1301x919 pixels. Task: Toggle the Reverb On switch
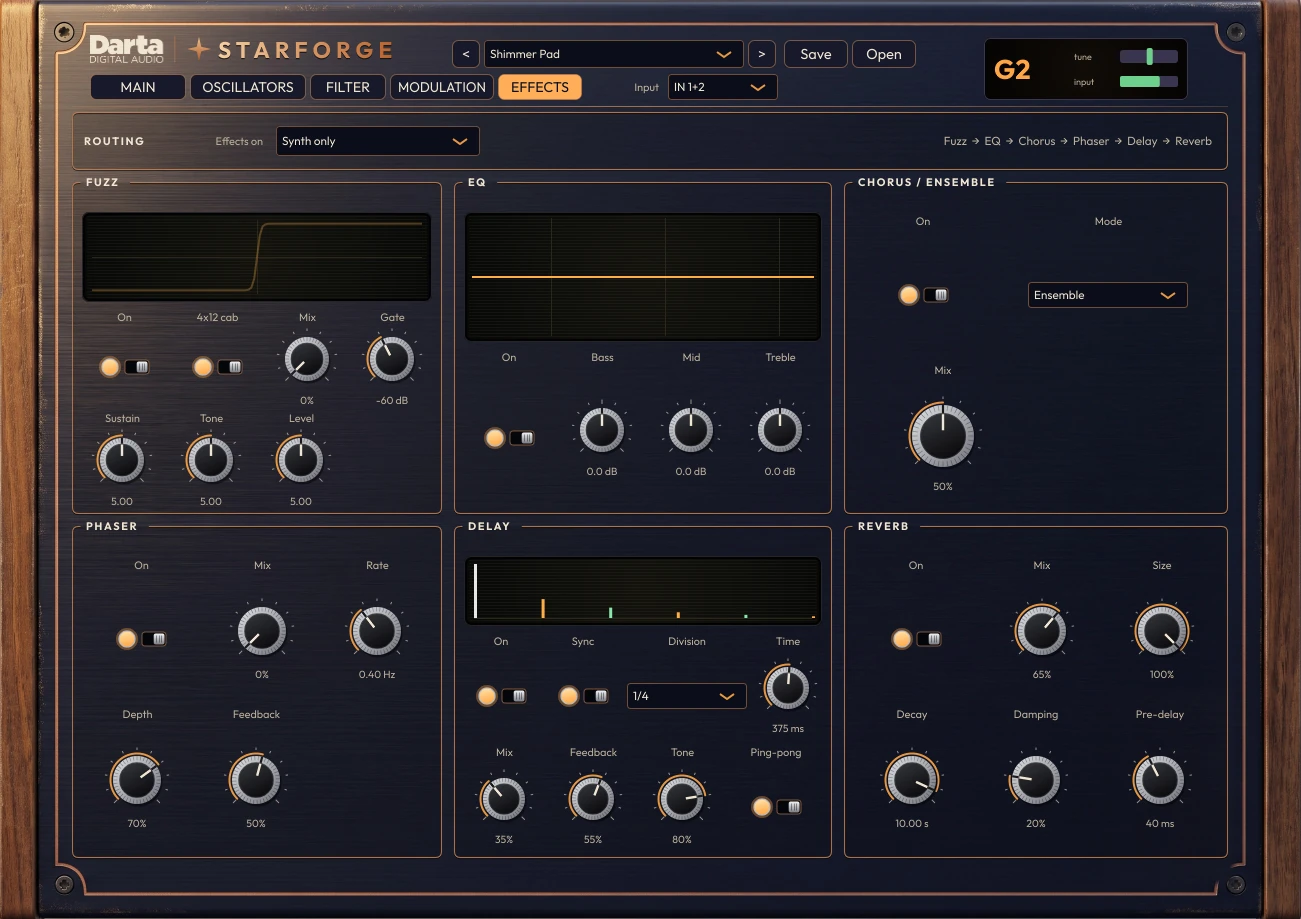click(916, 639)
